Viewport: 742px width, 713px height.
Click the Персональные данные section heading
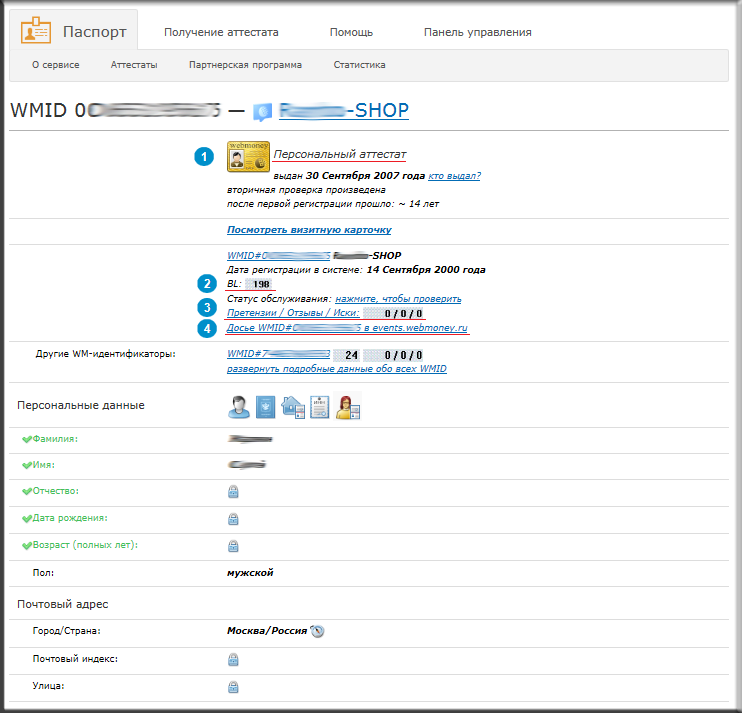(x=81, y=405)
